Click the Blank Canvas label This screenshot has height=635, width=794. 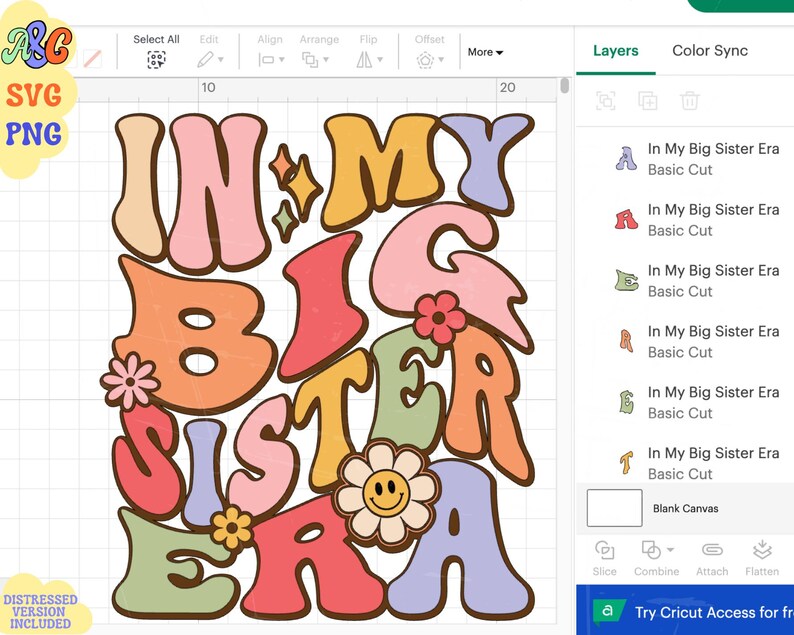pos(685,508)
